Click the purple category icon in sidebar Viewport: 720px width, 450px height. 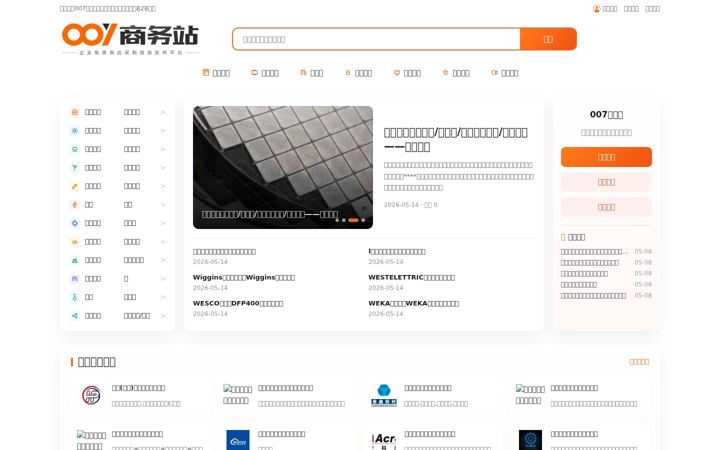tap(75, 279)
